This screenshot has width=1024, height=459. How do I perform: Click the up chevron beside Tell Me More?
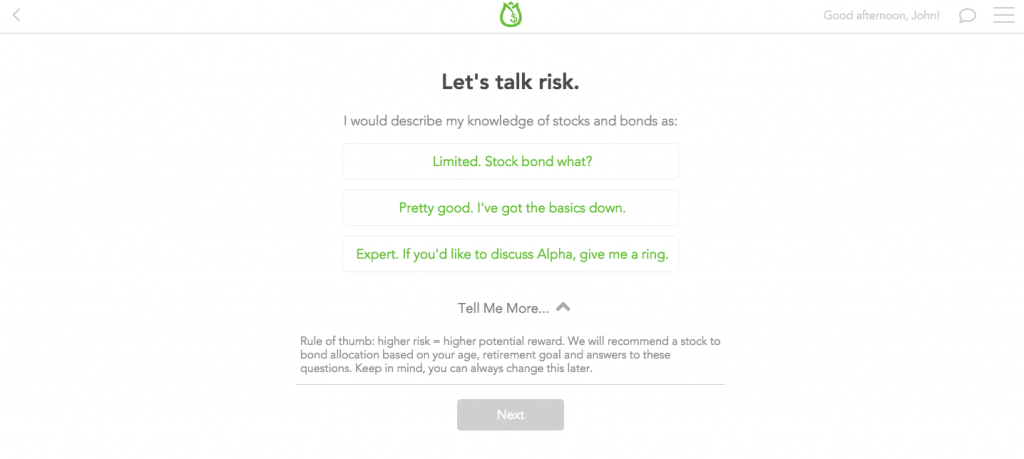(x=563, y=307)
